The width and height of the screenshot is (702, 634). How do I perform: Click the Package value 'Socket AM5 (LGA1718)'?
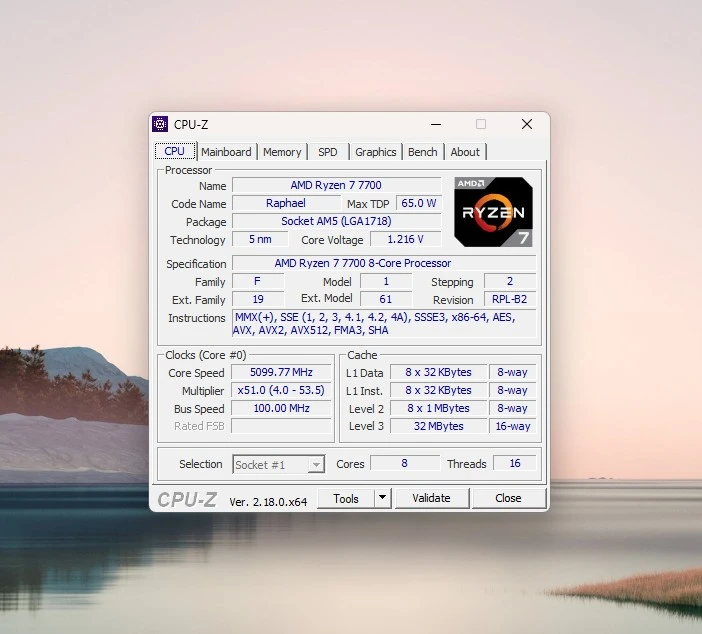tap(336, 221)
